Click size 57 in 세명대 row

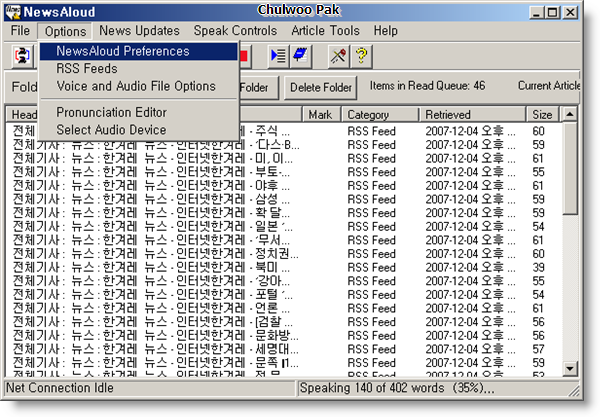click(x=538, y=349)
